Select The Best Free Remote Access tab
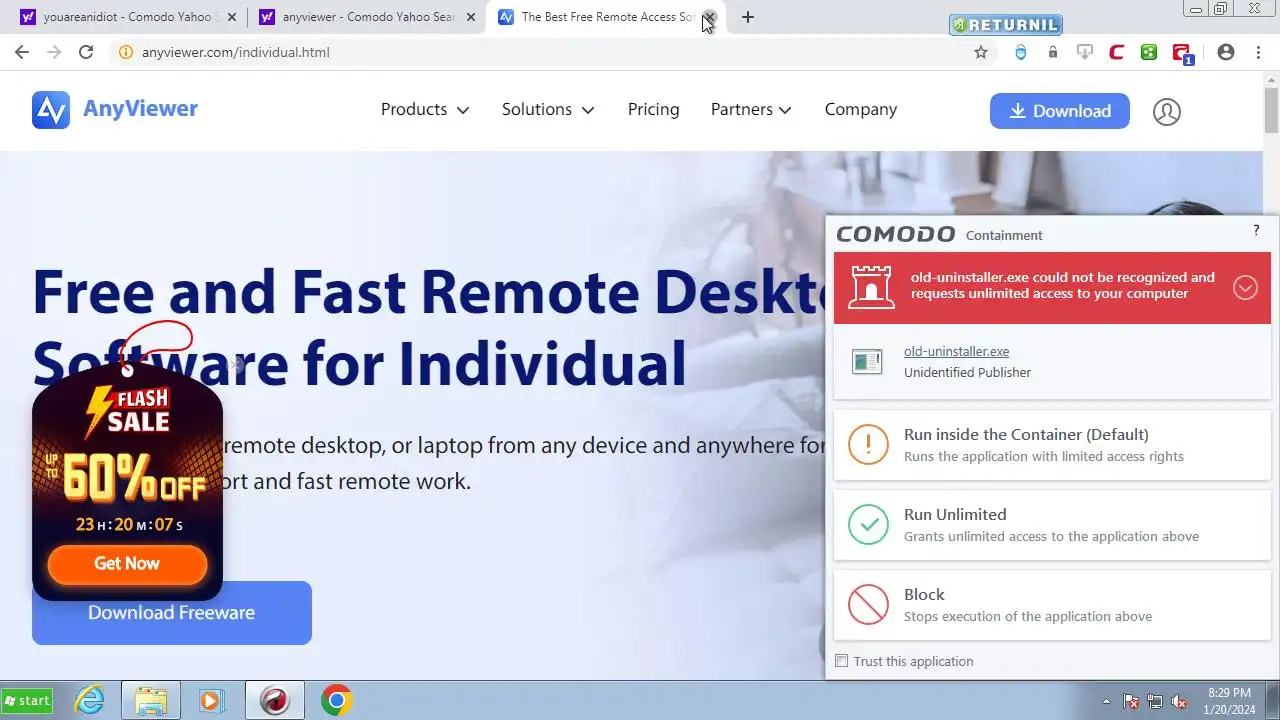This screenshot has height=720, width=1280. (x=605, y=17)
